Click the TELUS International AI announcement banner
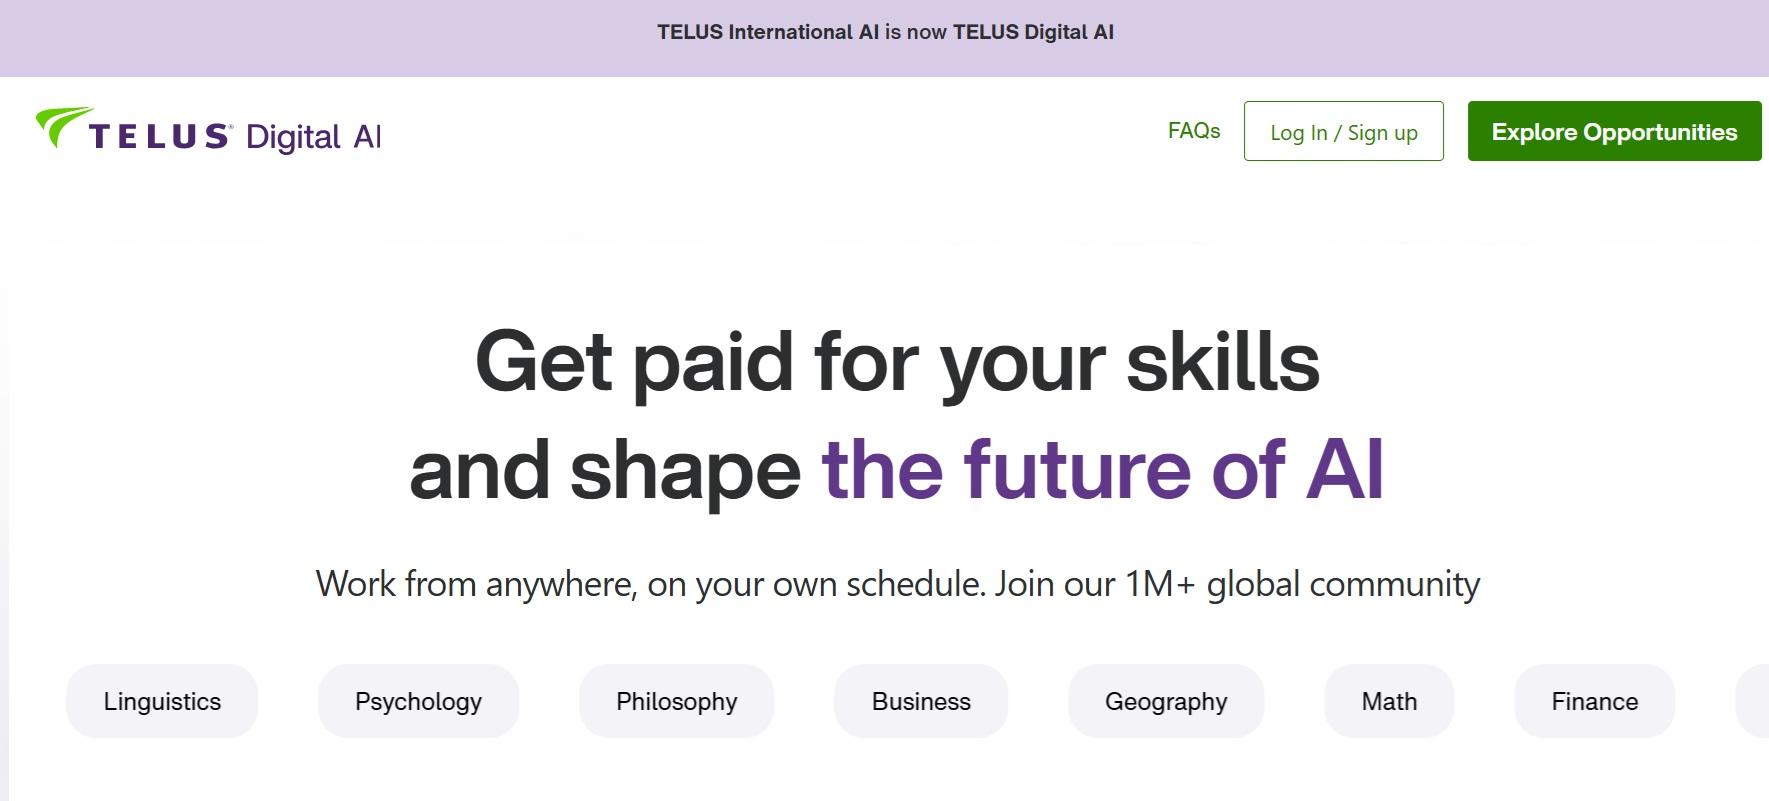 [x=884, y=32]
